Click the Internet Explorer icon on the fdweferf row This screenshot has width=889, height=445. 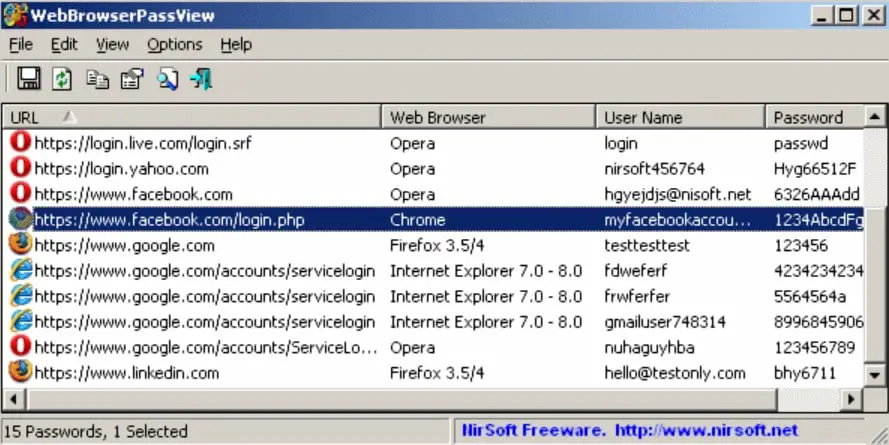[20, 270]
